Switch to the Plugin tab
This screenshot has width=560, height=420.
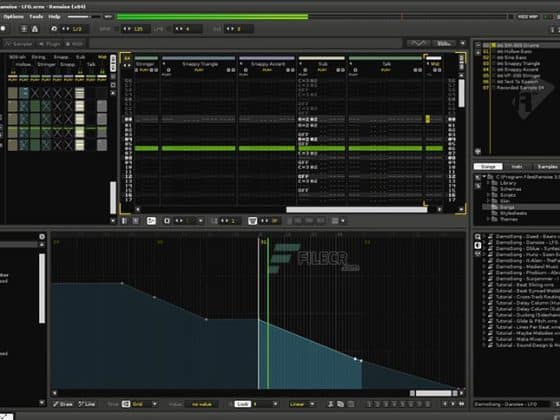click(x=50, y=44)
